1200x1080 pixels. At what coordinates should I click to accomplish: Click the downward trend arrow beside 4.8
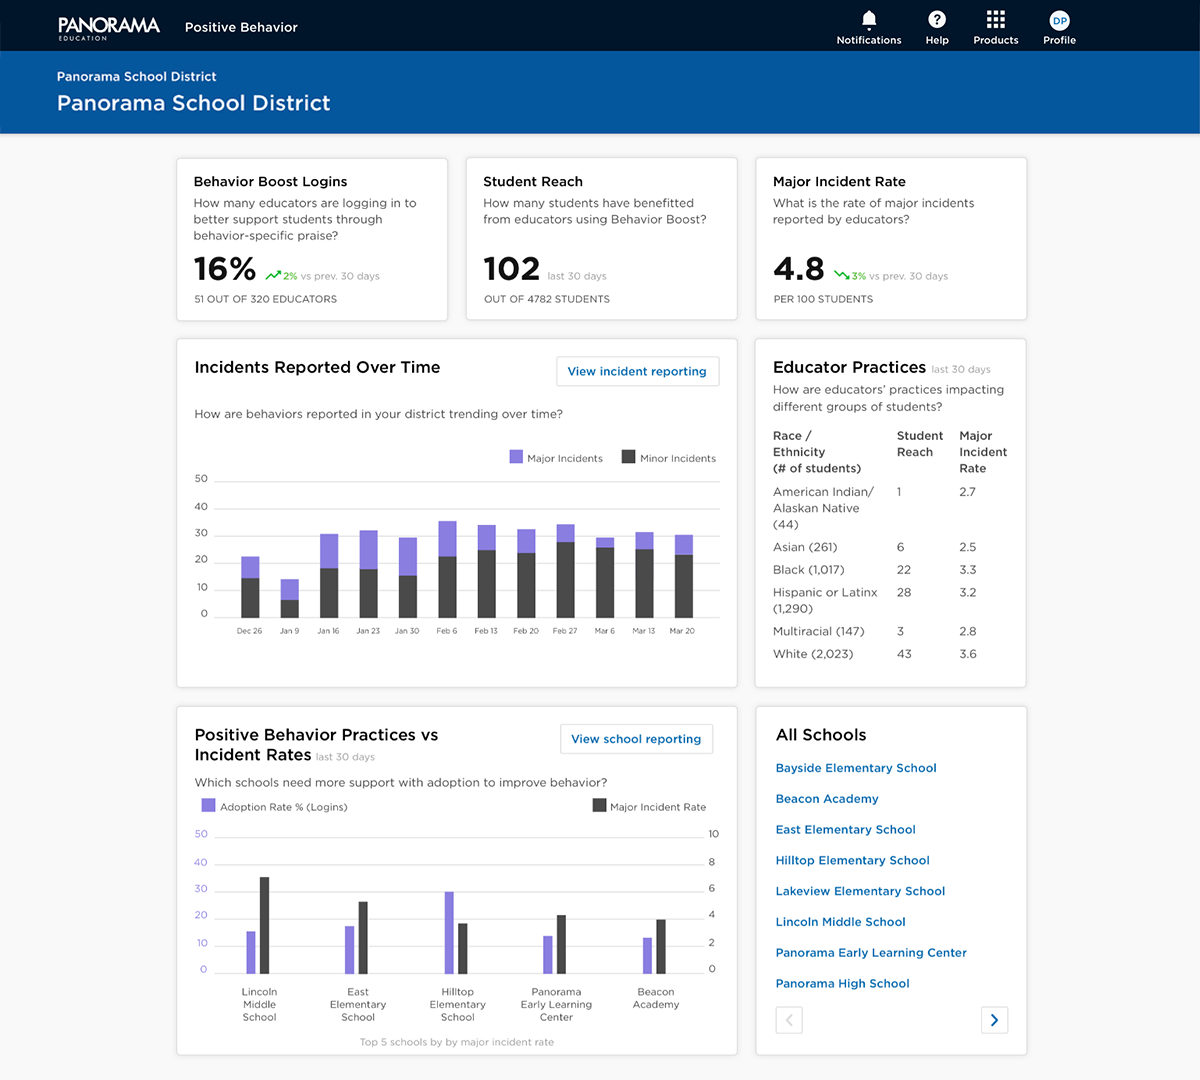[x=842, y=275]
